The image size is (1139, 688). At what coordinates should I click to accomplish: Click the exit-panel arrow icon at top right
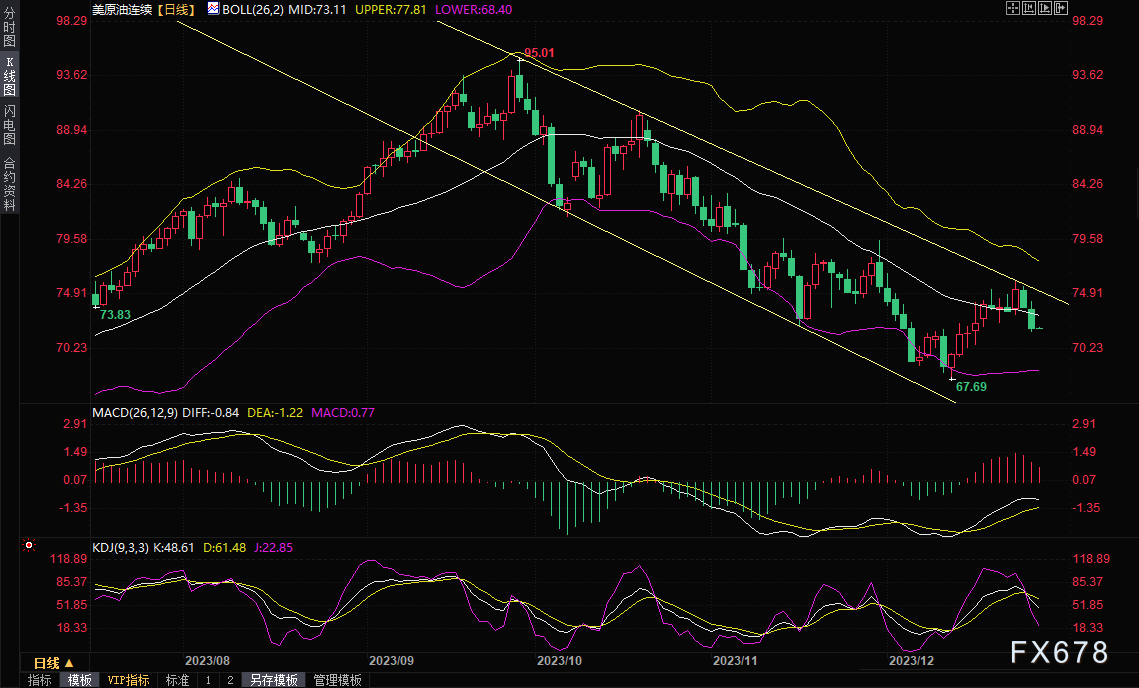tap(1061, 8)
